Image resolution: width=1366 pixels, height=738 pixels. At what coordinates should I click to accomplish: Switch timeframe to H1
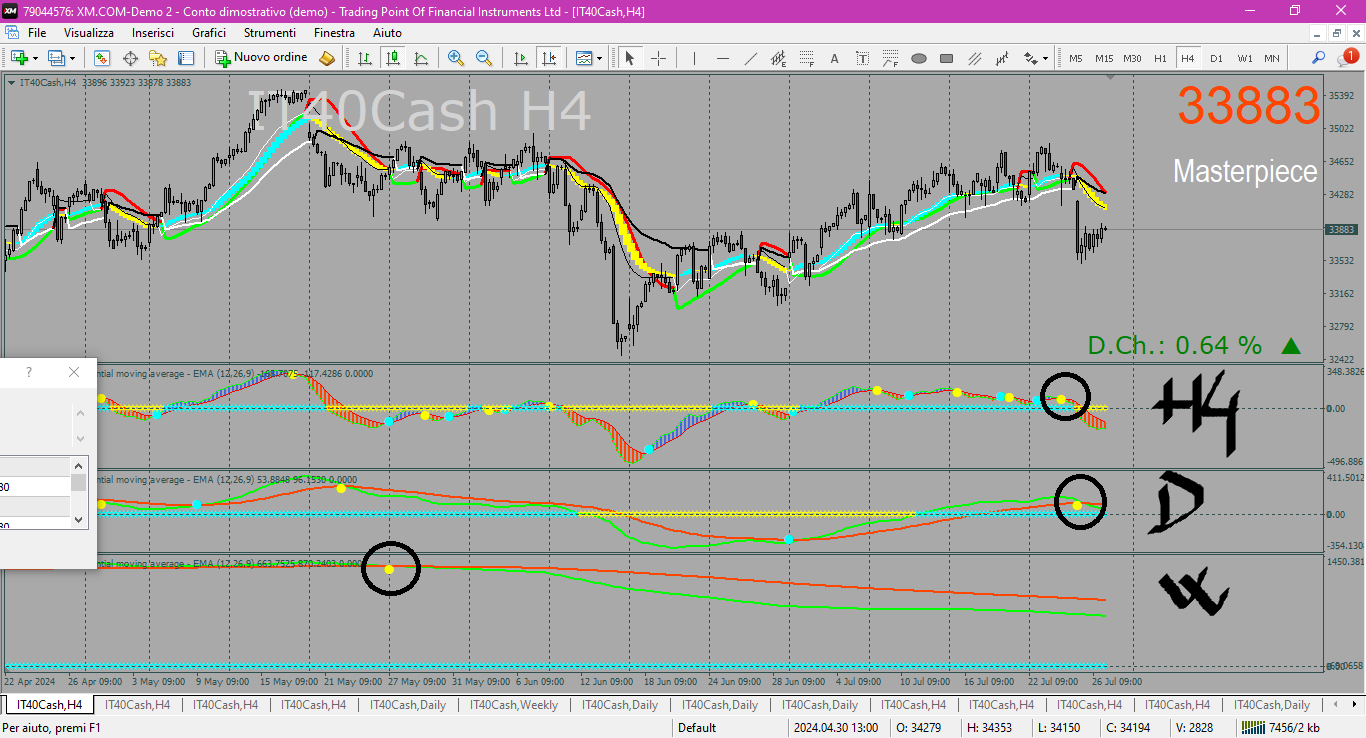click(x=1160, y=58)
